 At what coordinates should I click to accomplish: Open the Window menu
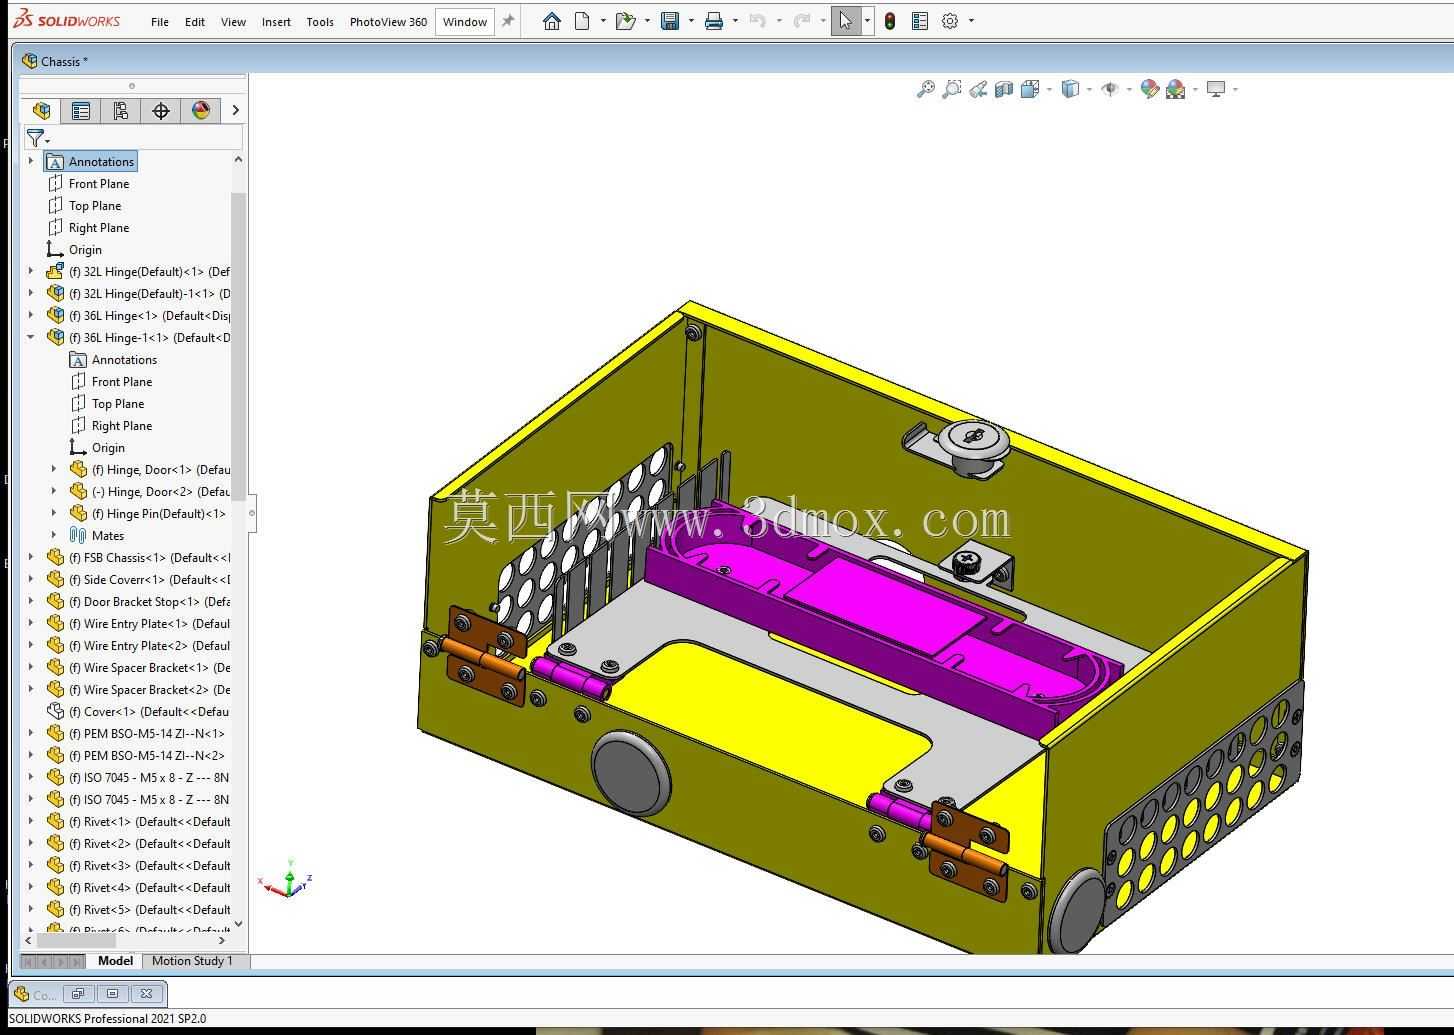pos(465,22)
